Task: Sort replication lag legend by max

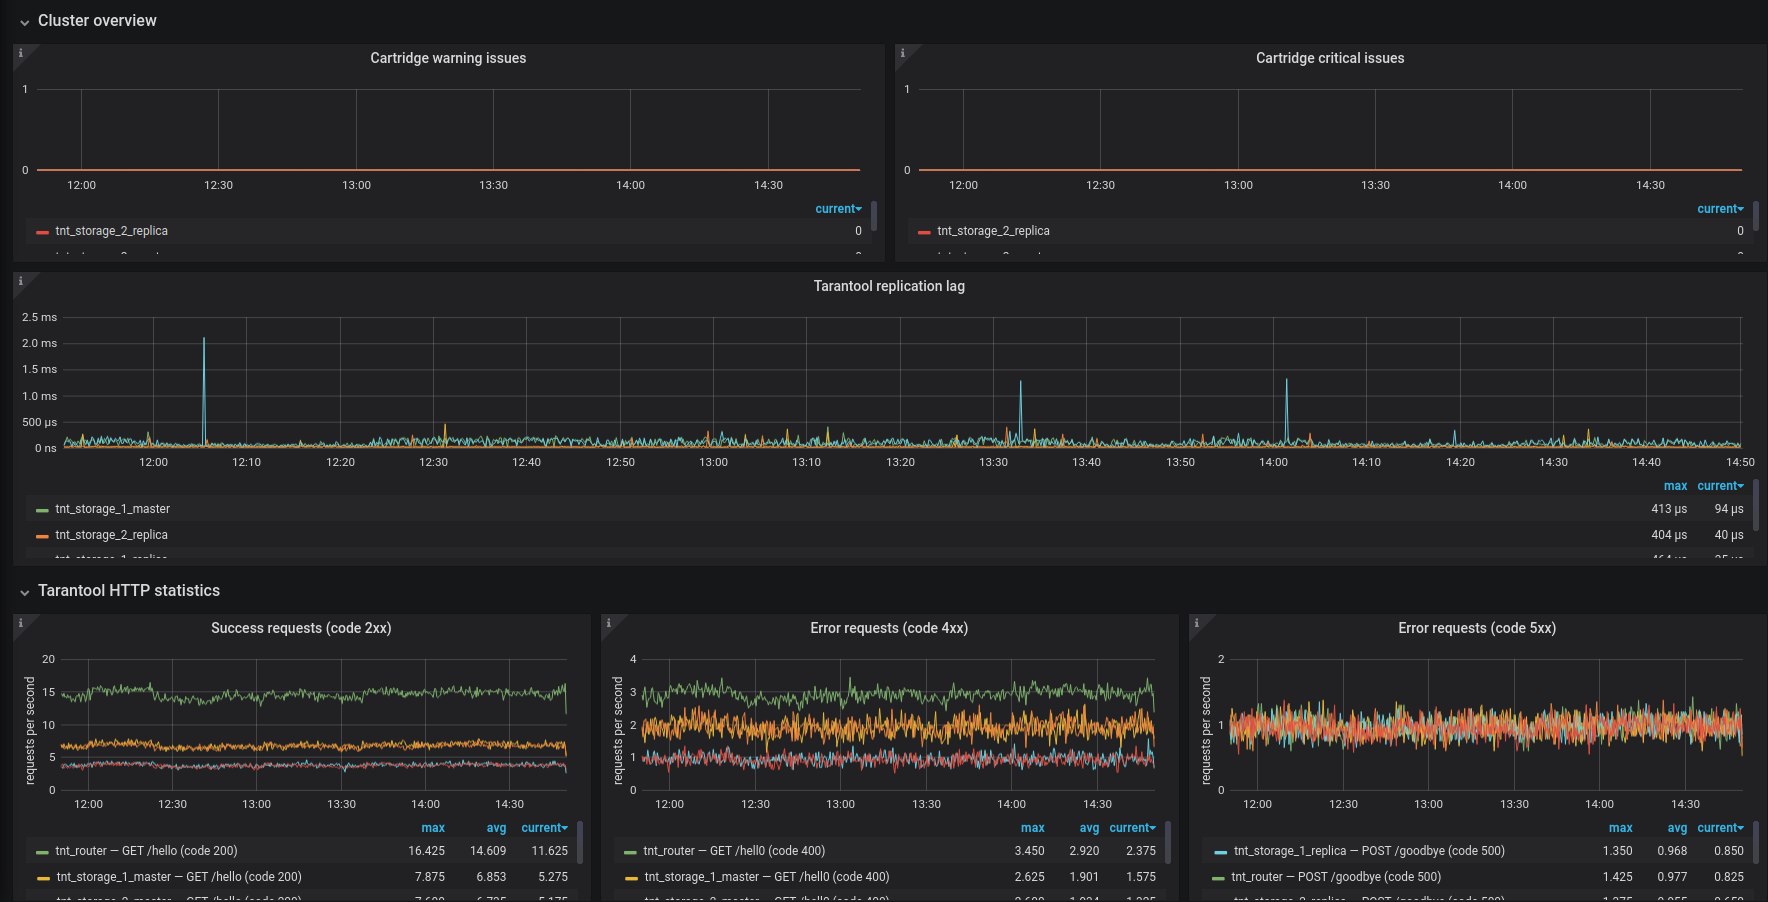Action: tap(1675, 486)
